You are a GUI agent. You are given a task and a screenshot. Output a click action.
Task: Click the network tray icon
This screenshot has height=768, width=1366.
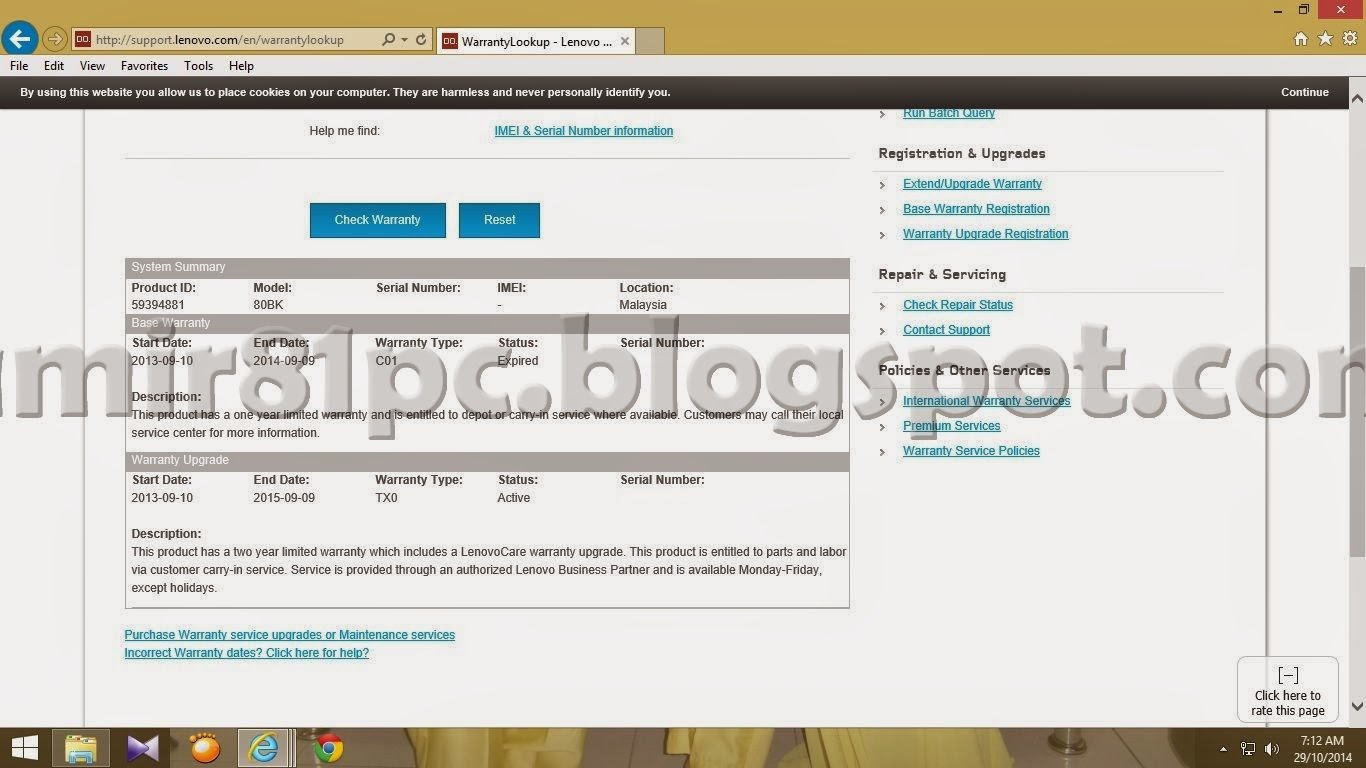(1248, 748)
